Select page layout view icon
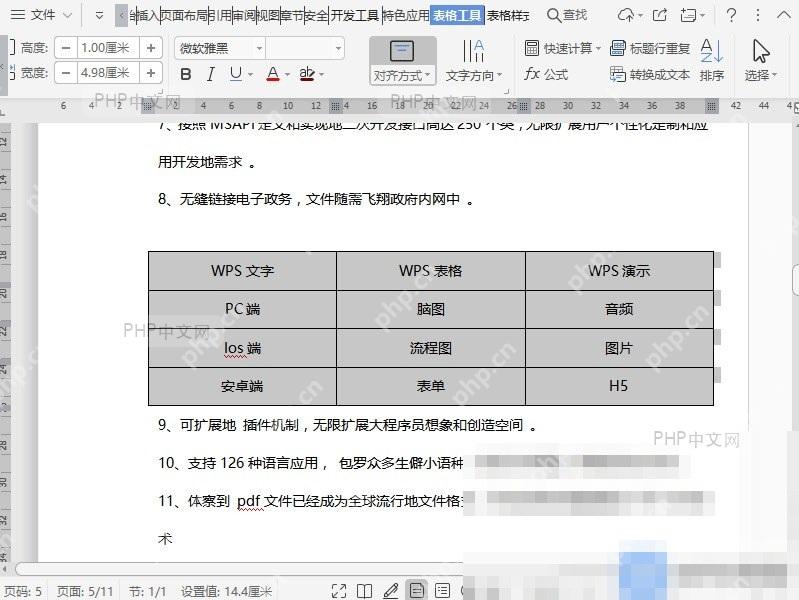799x600 pixels. pyautogui.click(x=416, y=591)
